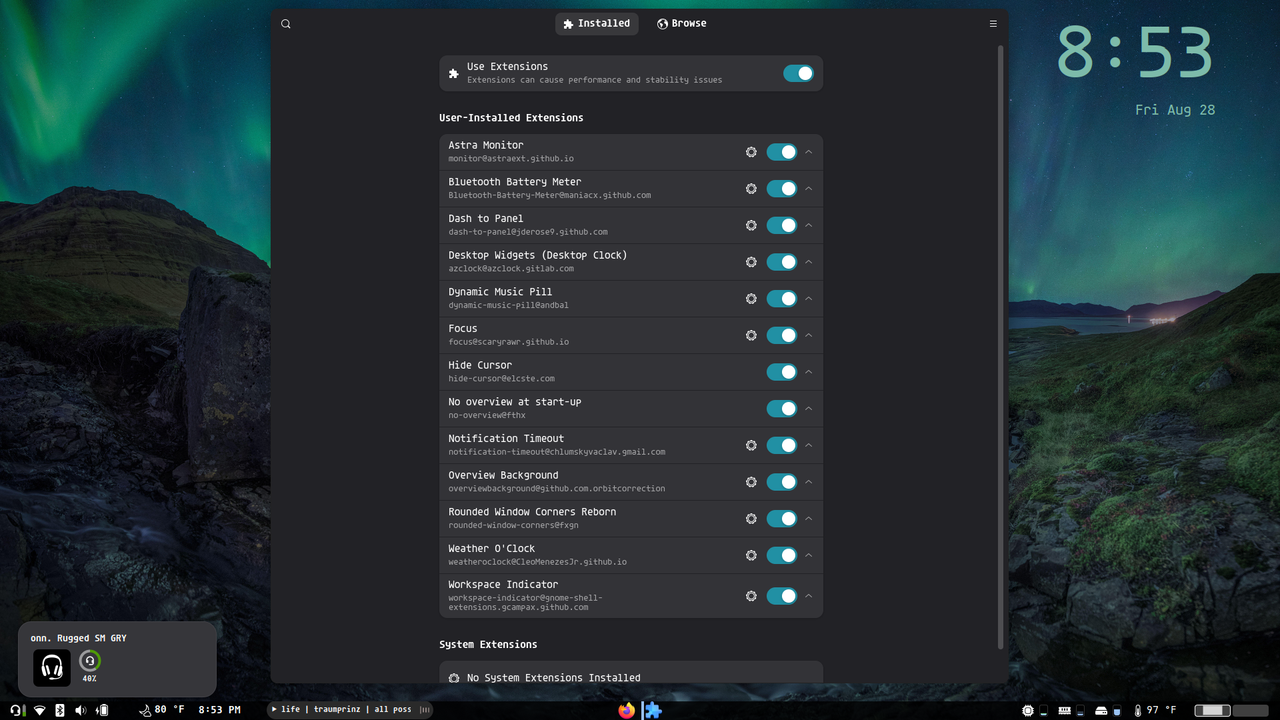Disable the Astra Monitor extension
This screenshot has height=720, width=1280.
coord(782,152)
